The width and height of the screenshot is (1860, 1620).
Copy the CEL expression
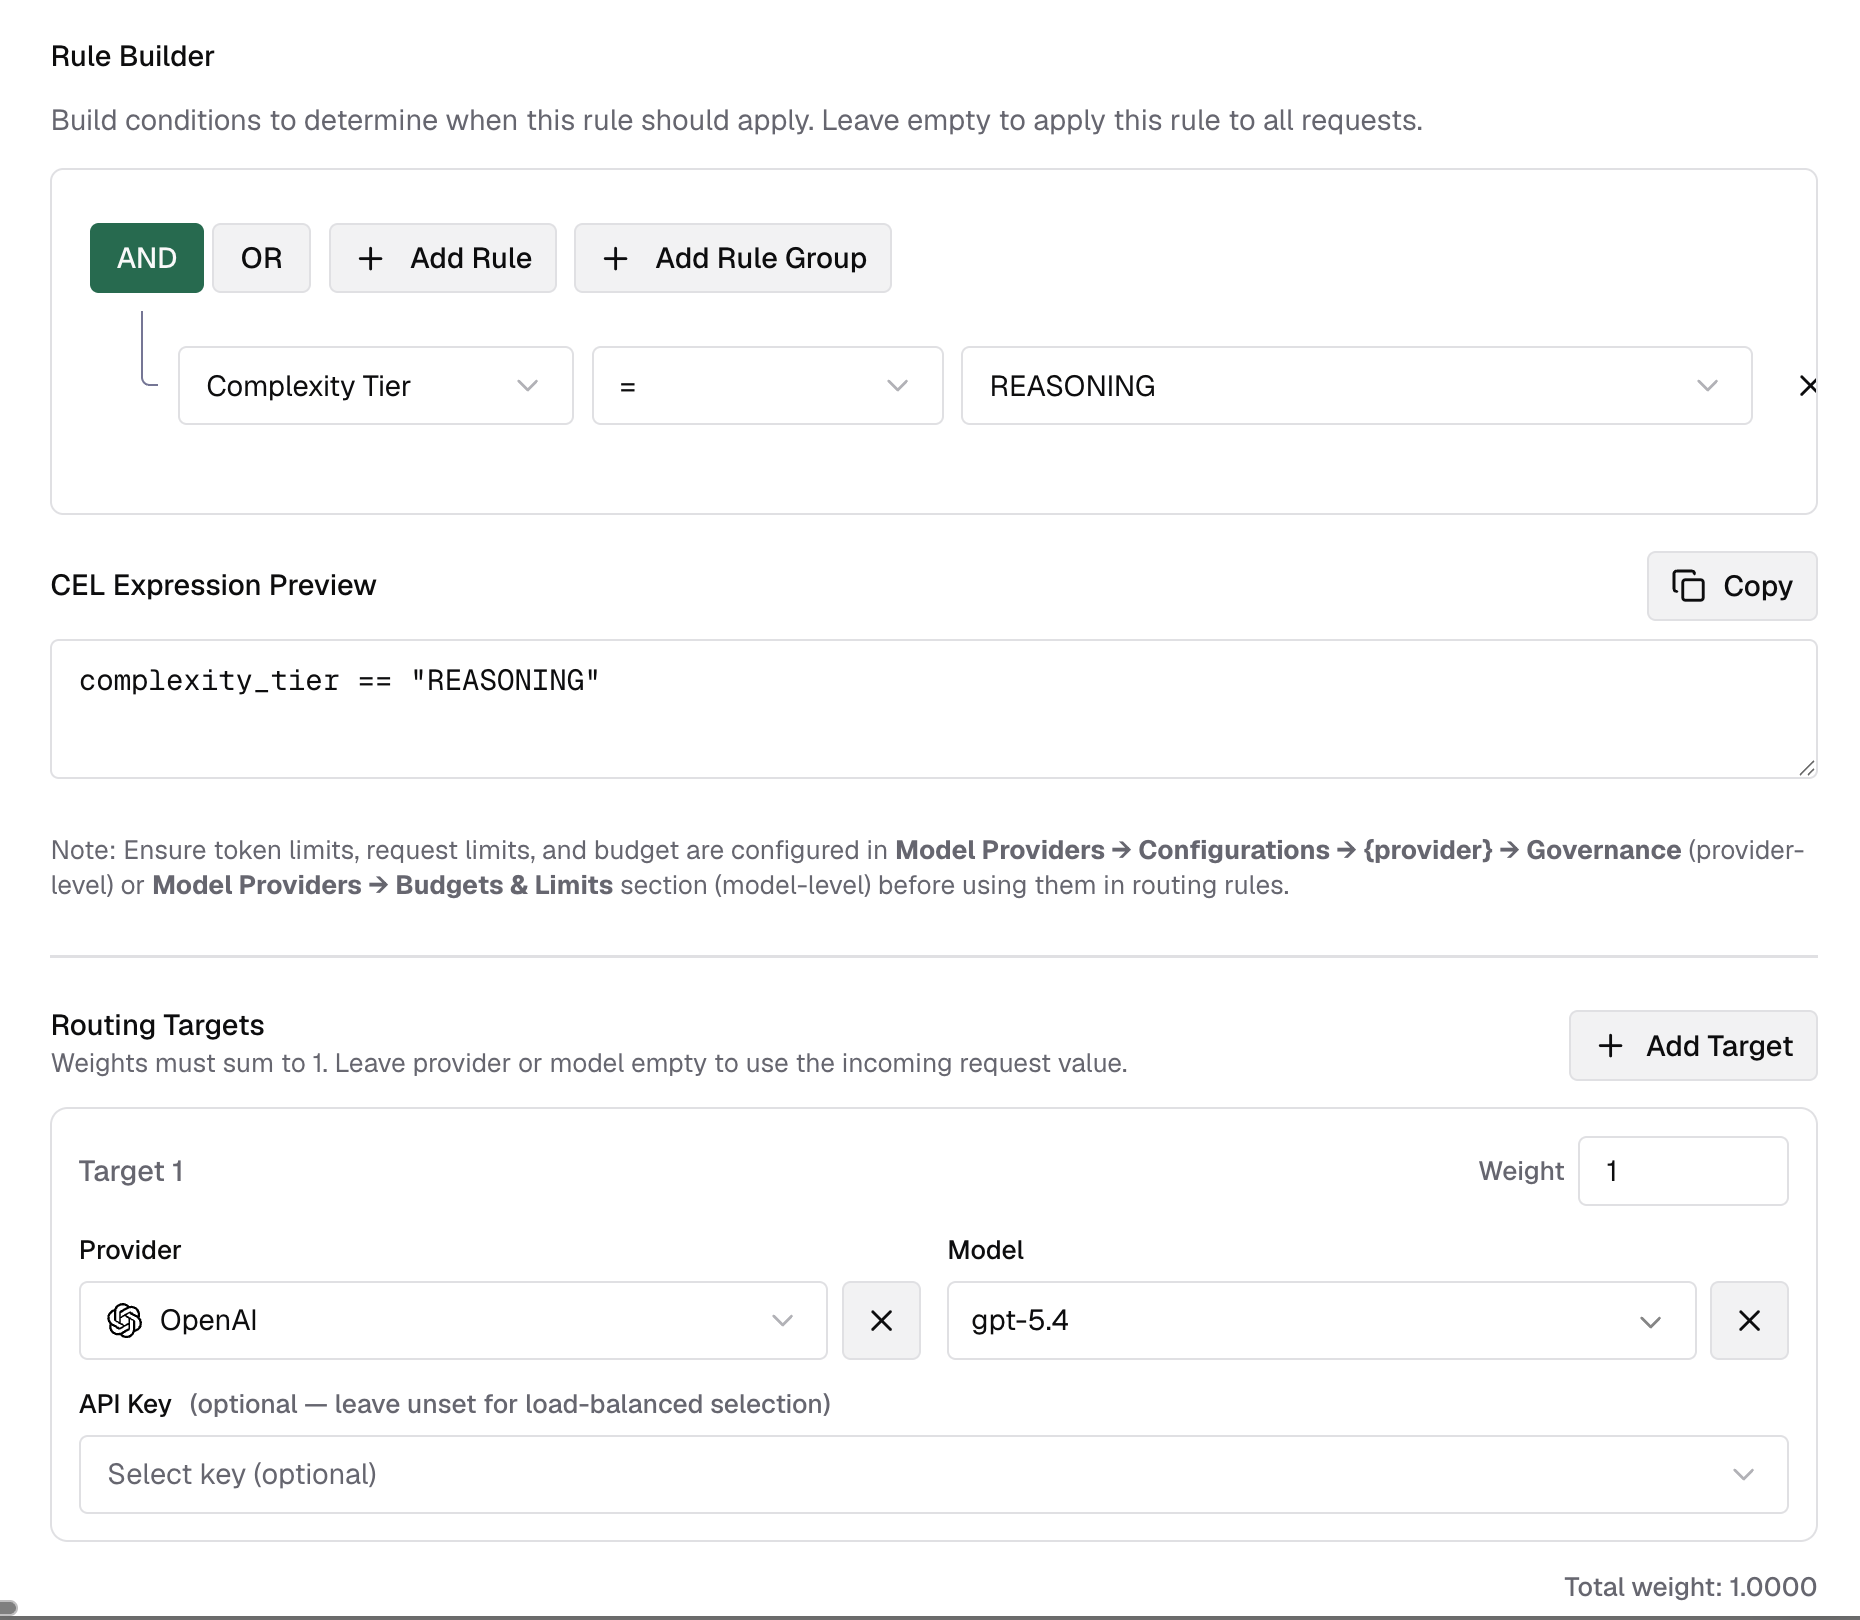click(1732, 586)
